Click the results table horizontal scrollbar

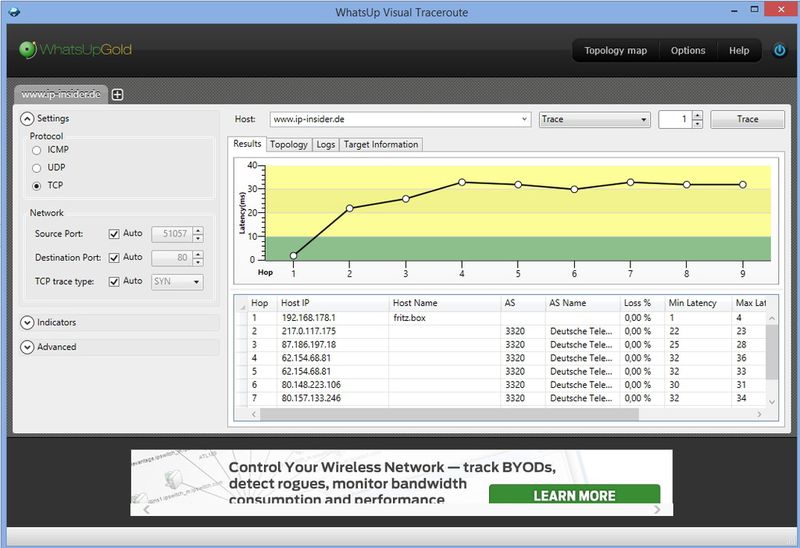tap(449, 414)
